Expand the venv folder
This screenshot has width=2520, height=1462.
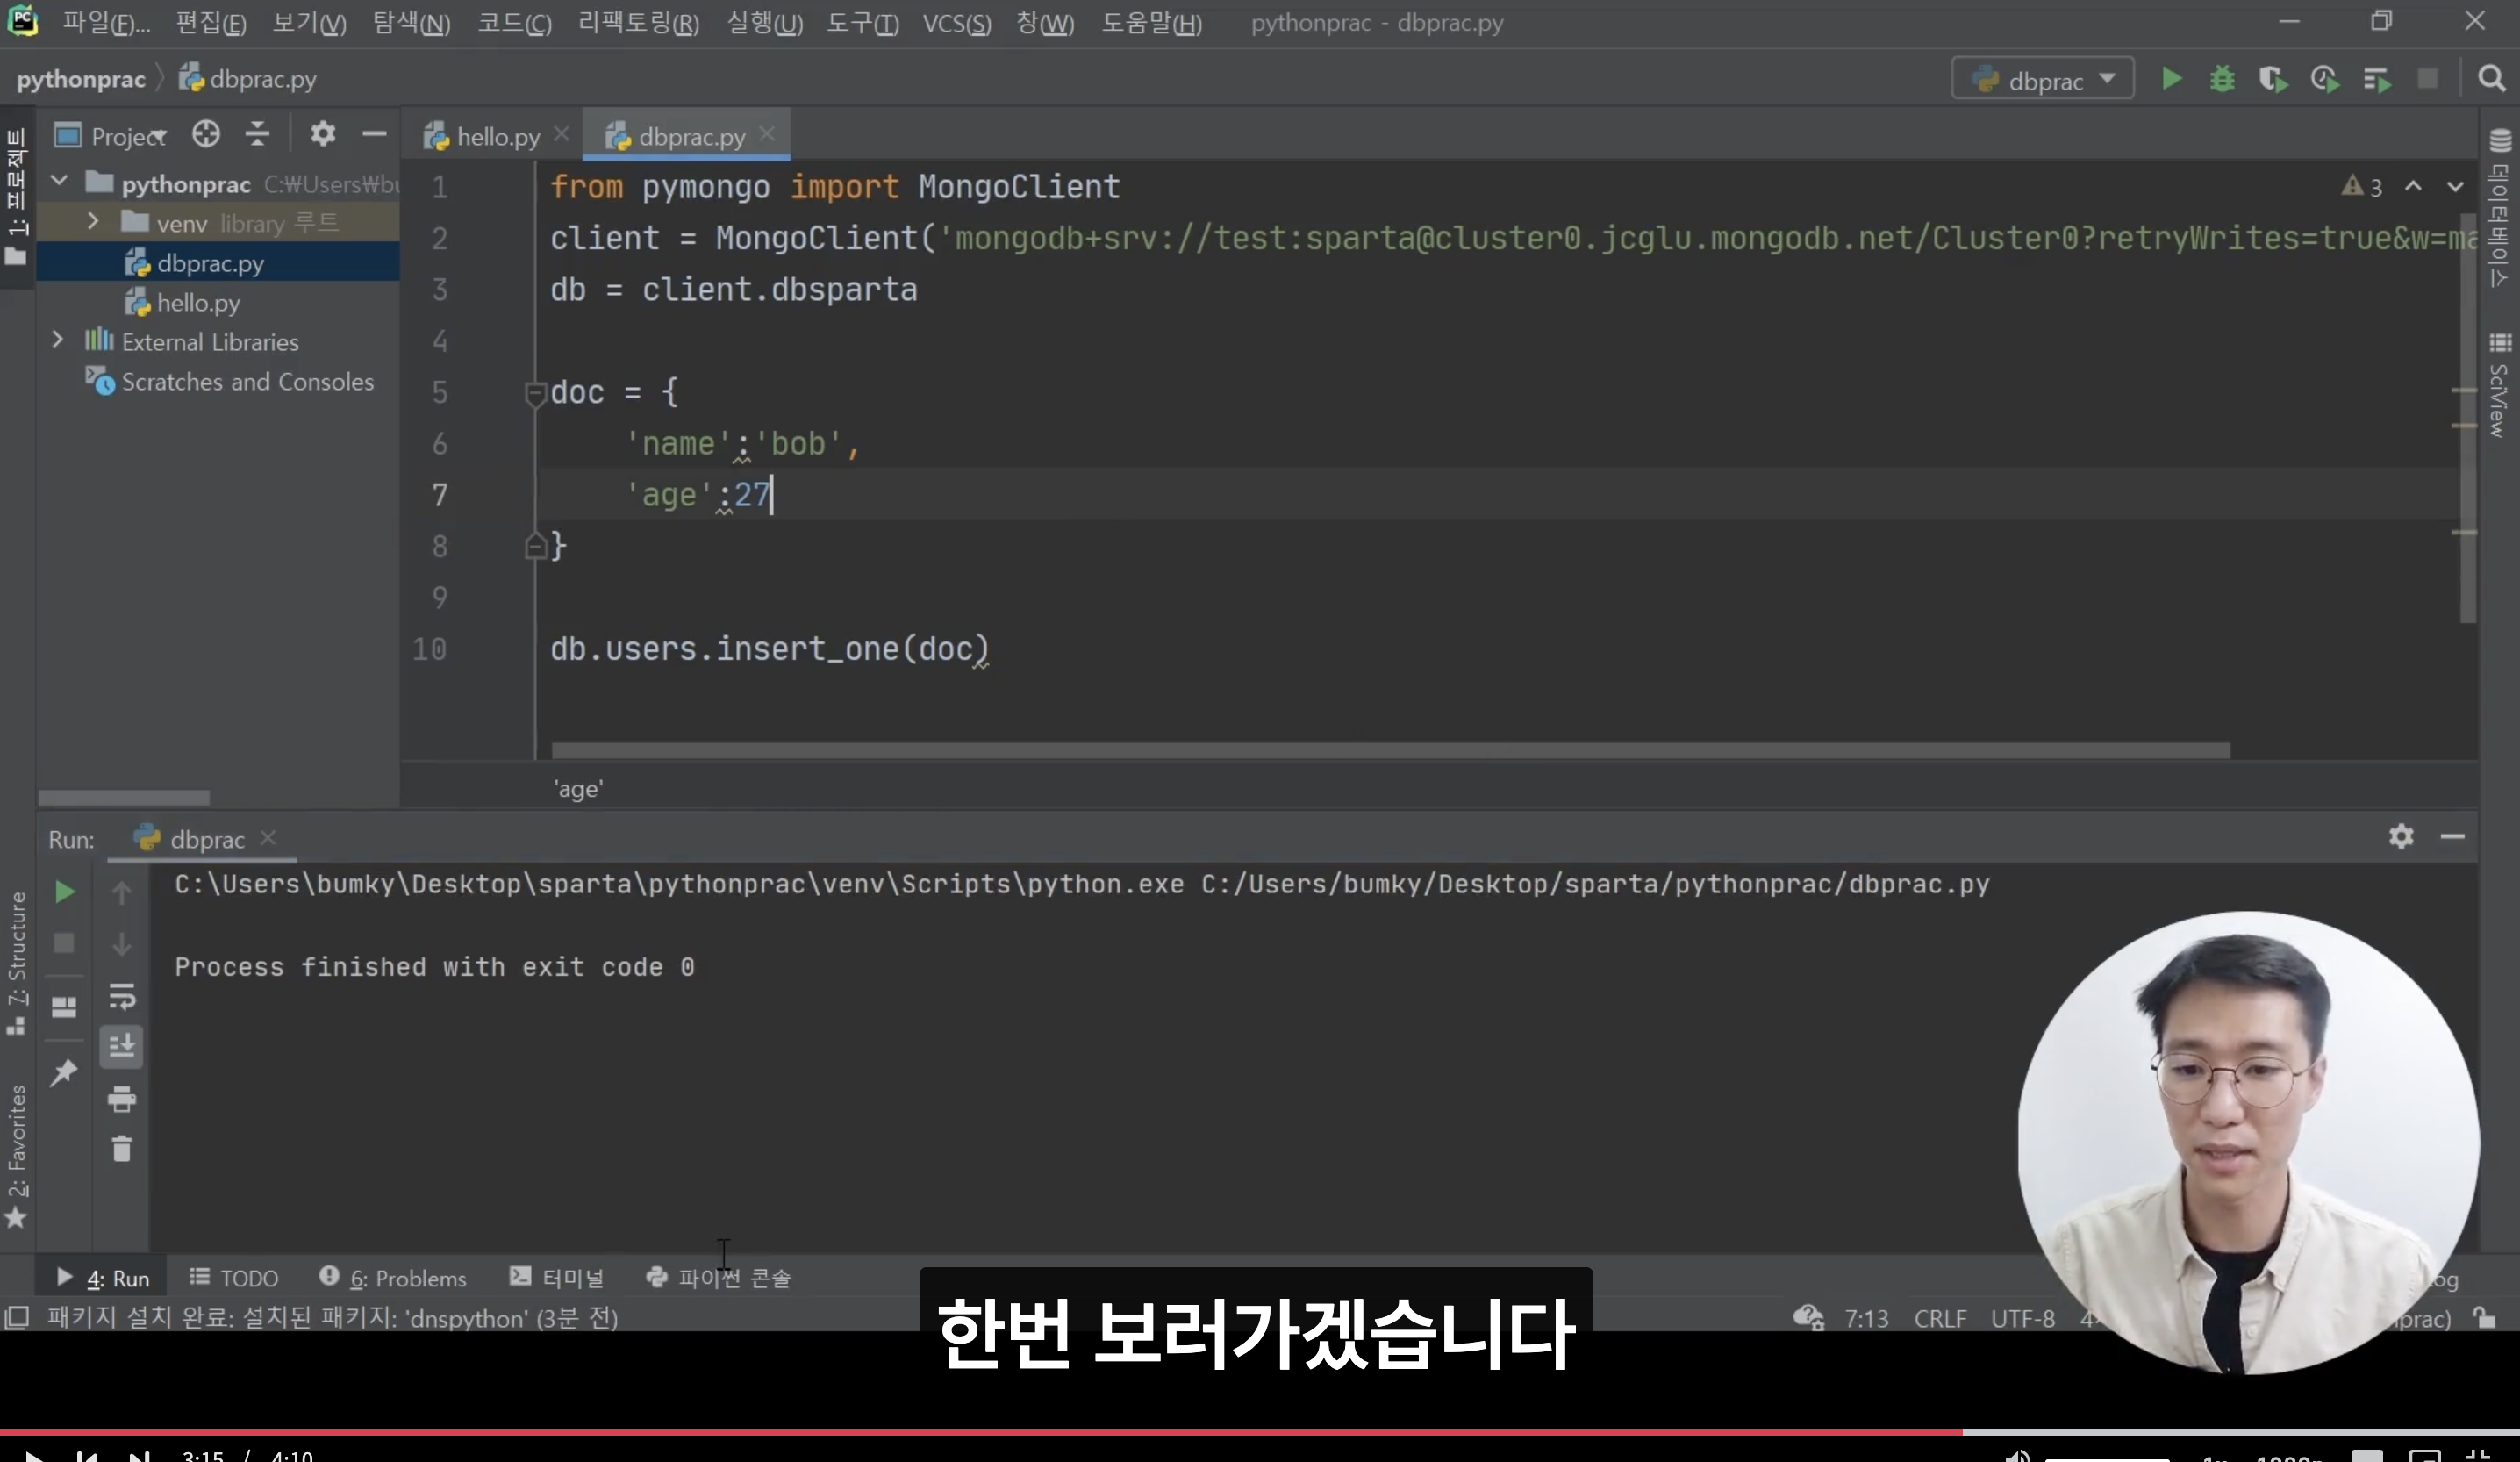click(93, 221)
